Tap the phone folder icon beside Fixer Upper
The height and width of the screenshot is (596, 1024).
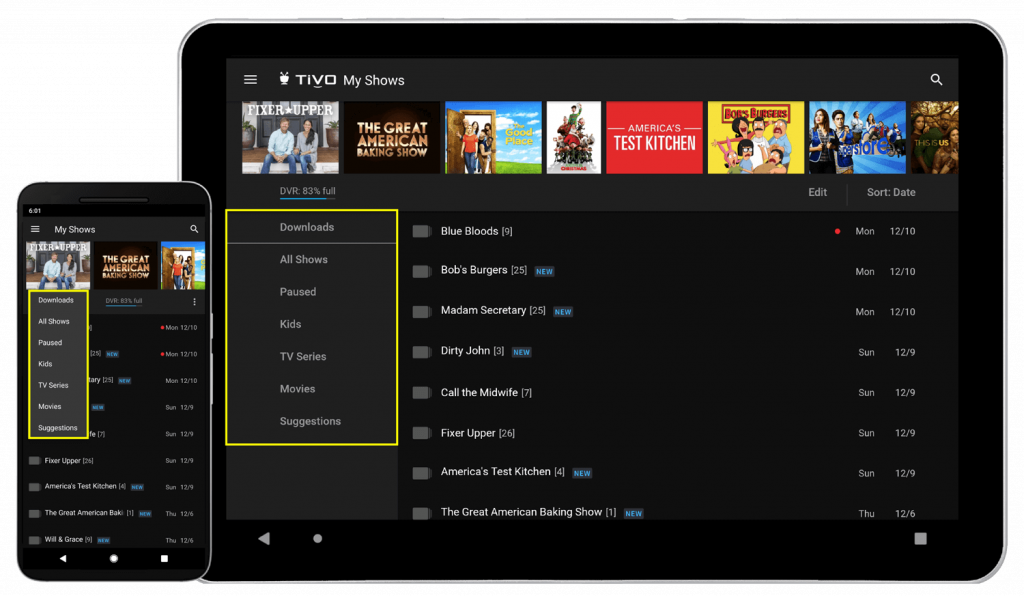[x=35, y=461]
